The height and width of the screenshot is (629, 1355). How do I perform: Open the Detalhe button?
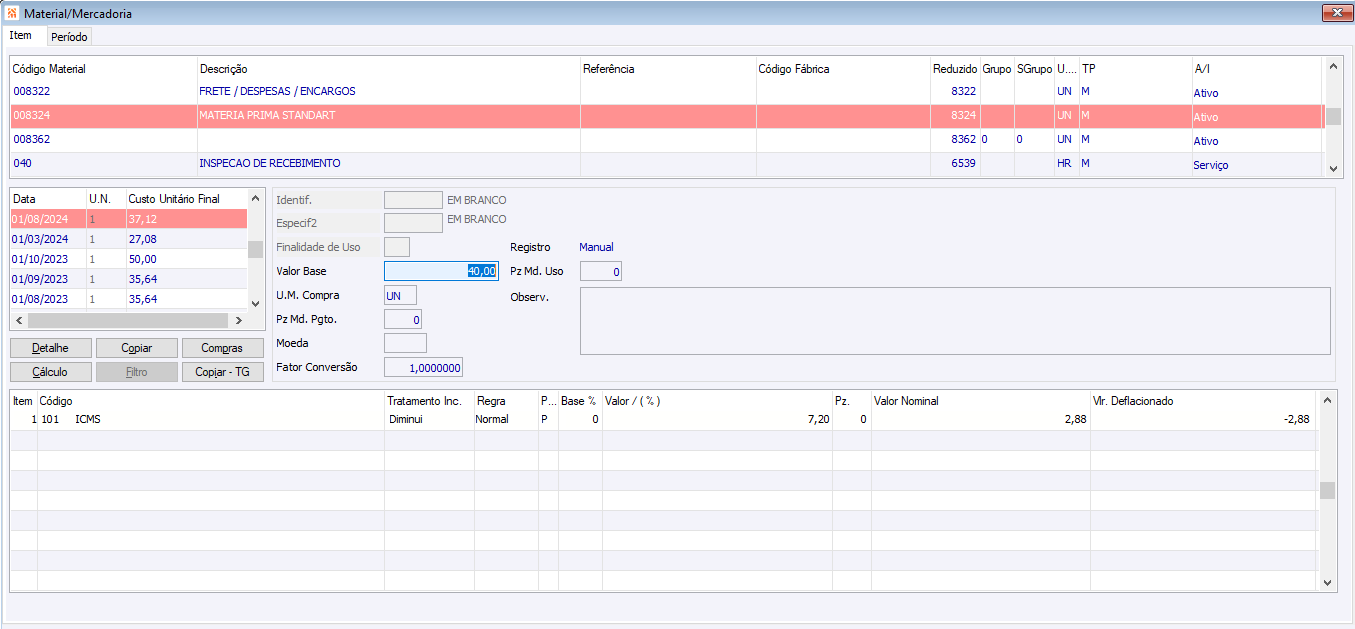point(51,348)
